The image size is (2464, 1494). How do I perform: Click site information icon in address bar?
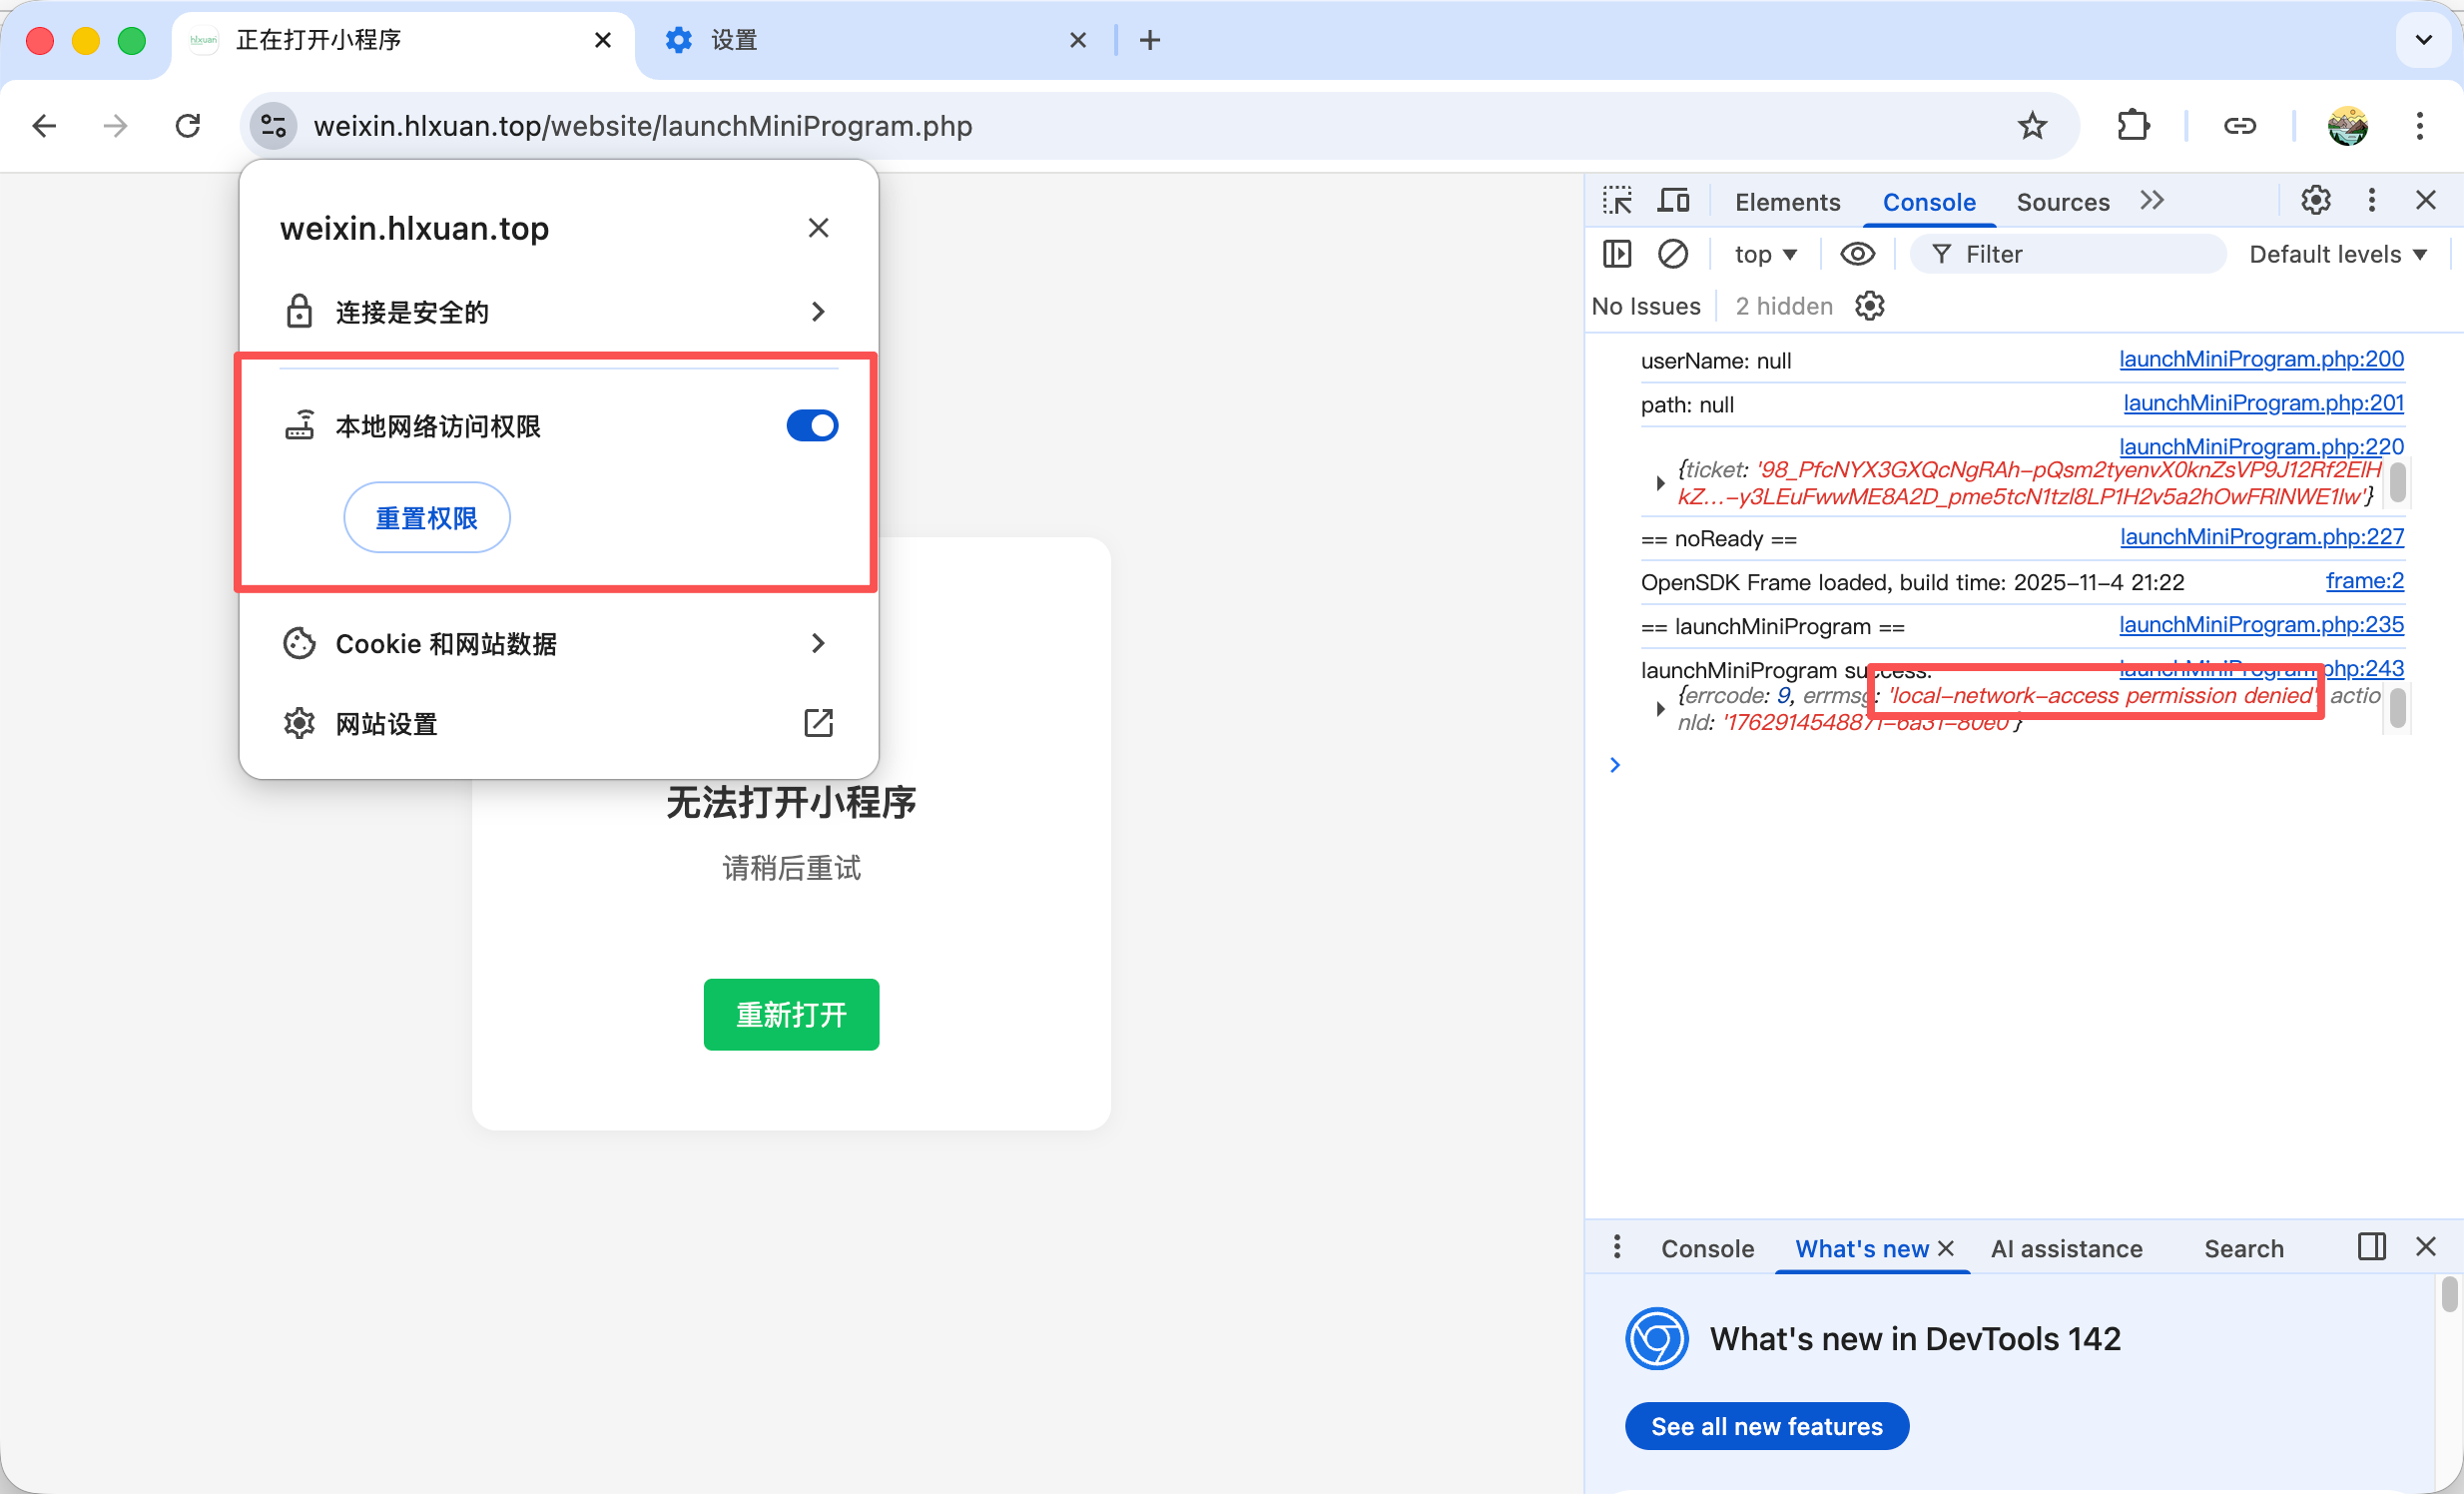[273, 126]
